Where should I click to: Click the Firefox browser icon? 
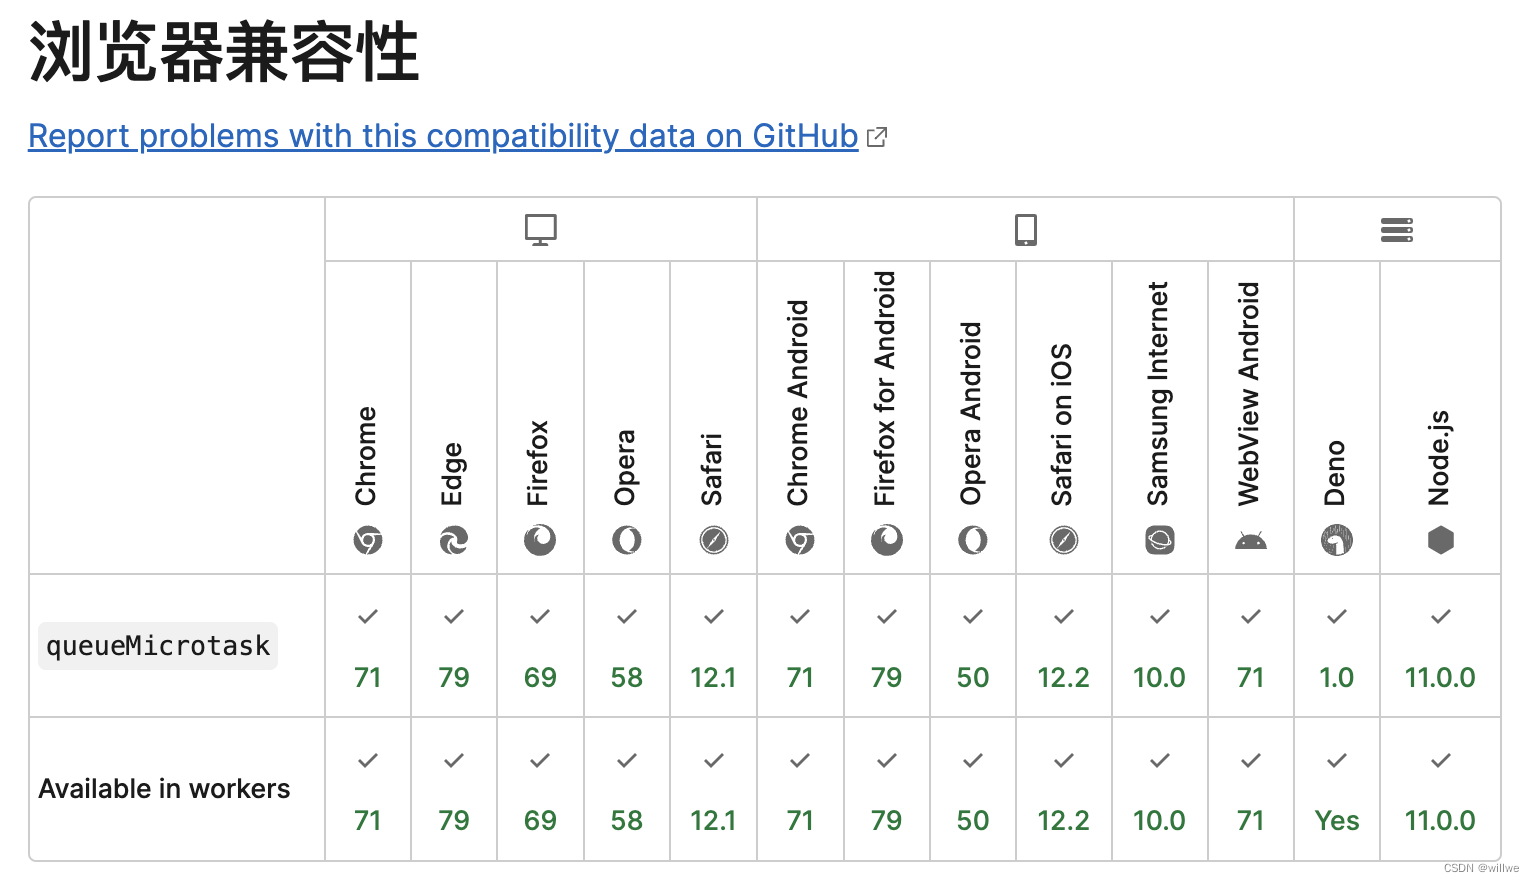click(540, 540)
